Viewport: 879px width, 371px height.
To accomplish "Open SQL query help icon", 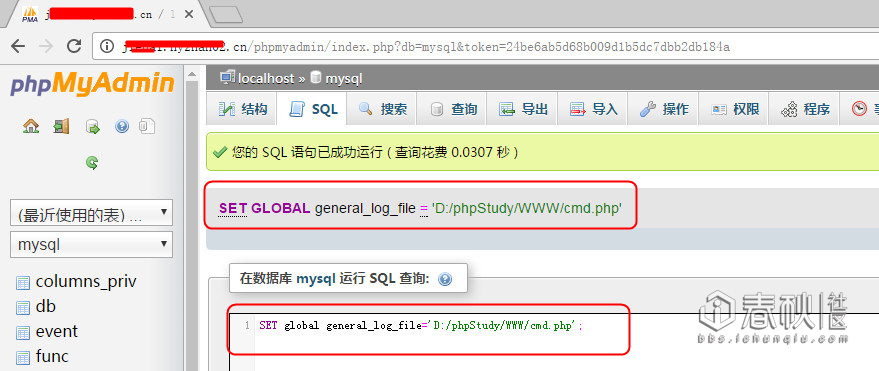I will point(445,279).
